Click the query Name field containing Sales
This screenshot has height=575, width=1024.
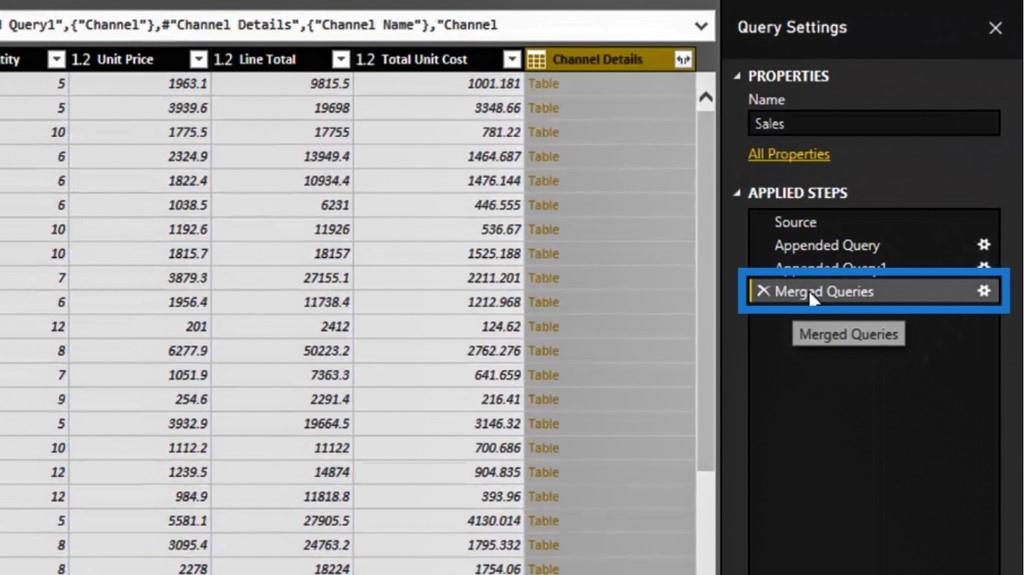[x=874, y=123]
